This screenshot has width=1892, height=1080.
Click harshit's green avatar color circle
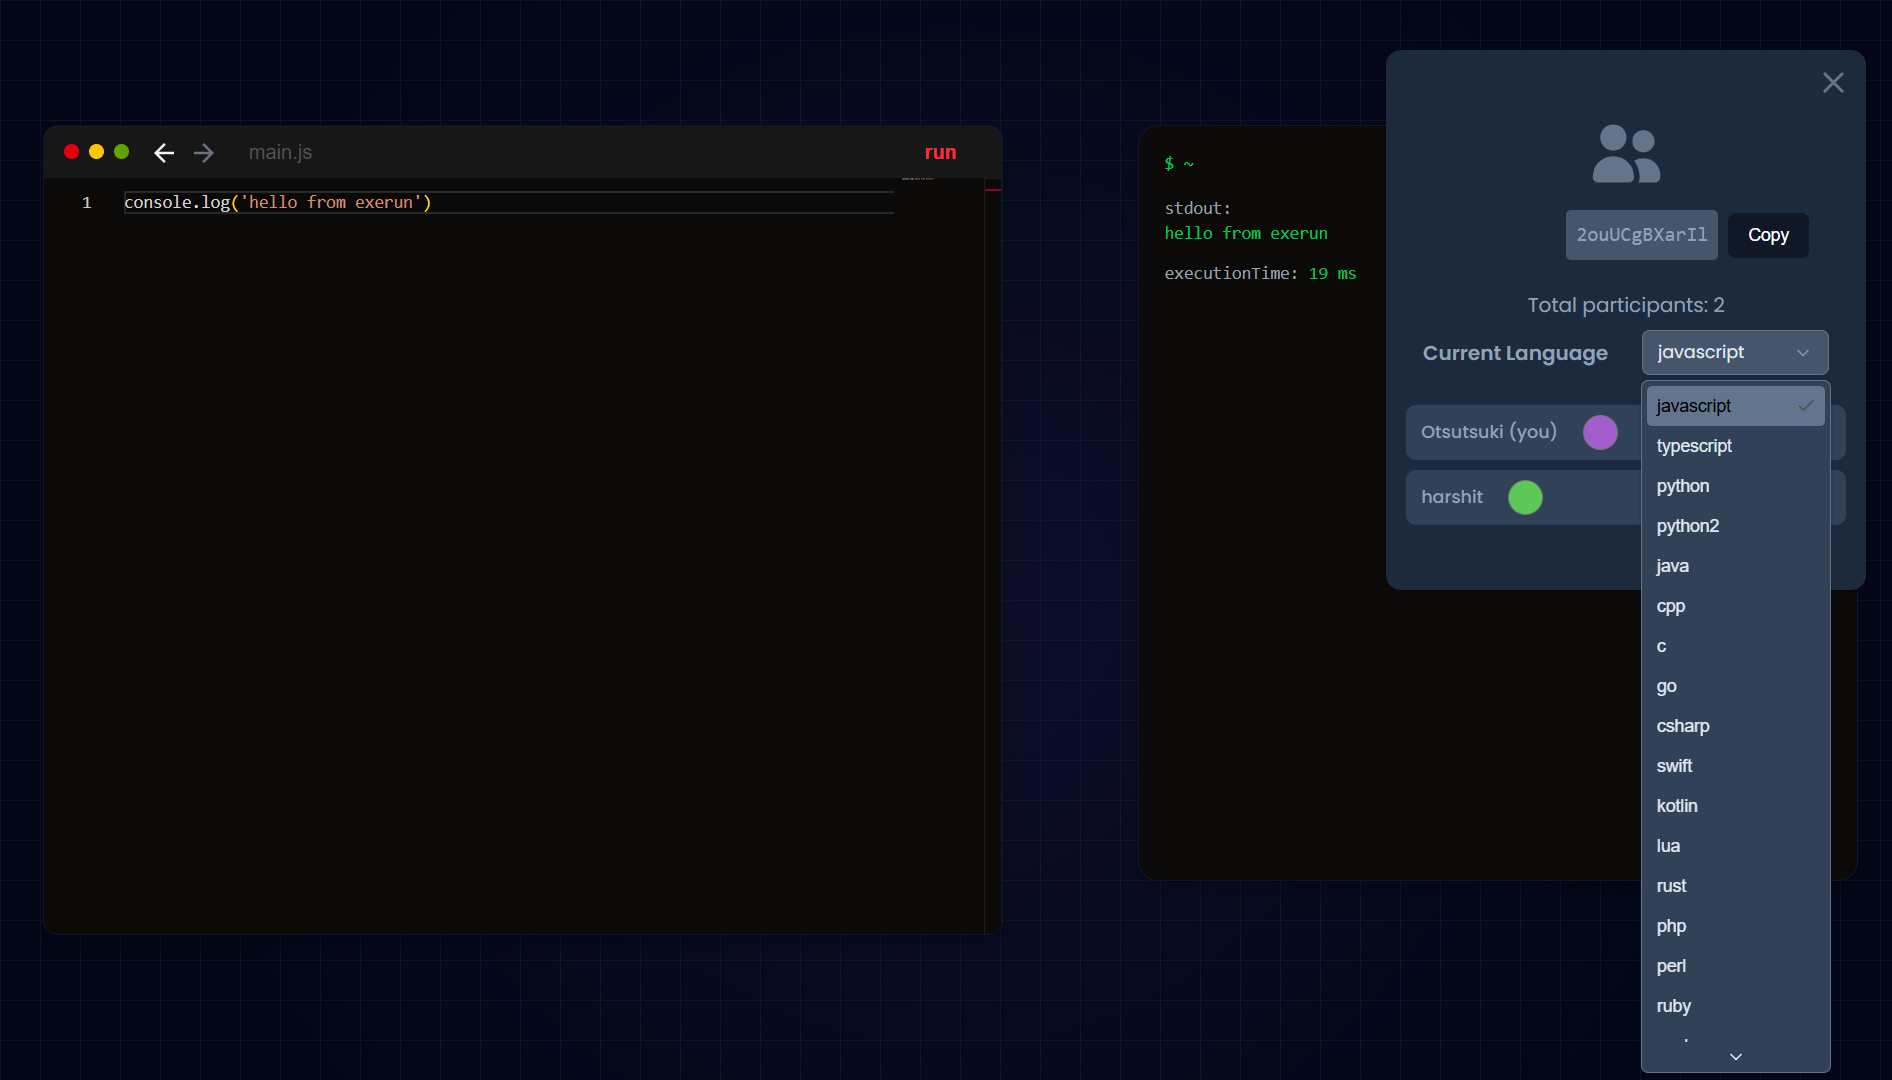tap(1525, 497)
